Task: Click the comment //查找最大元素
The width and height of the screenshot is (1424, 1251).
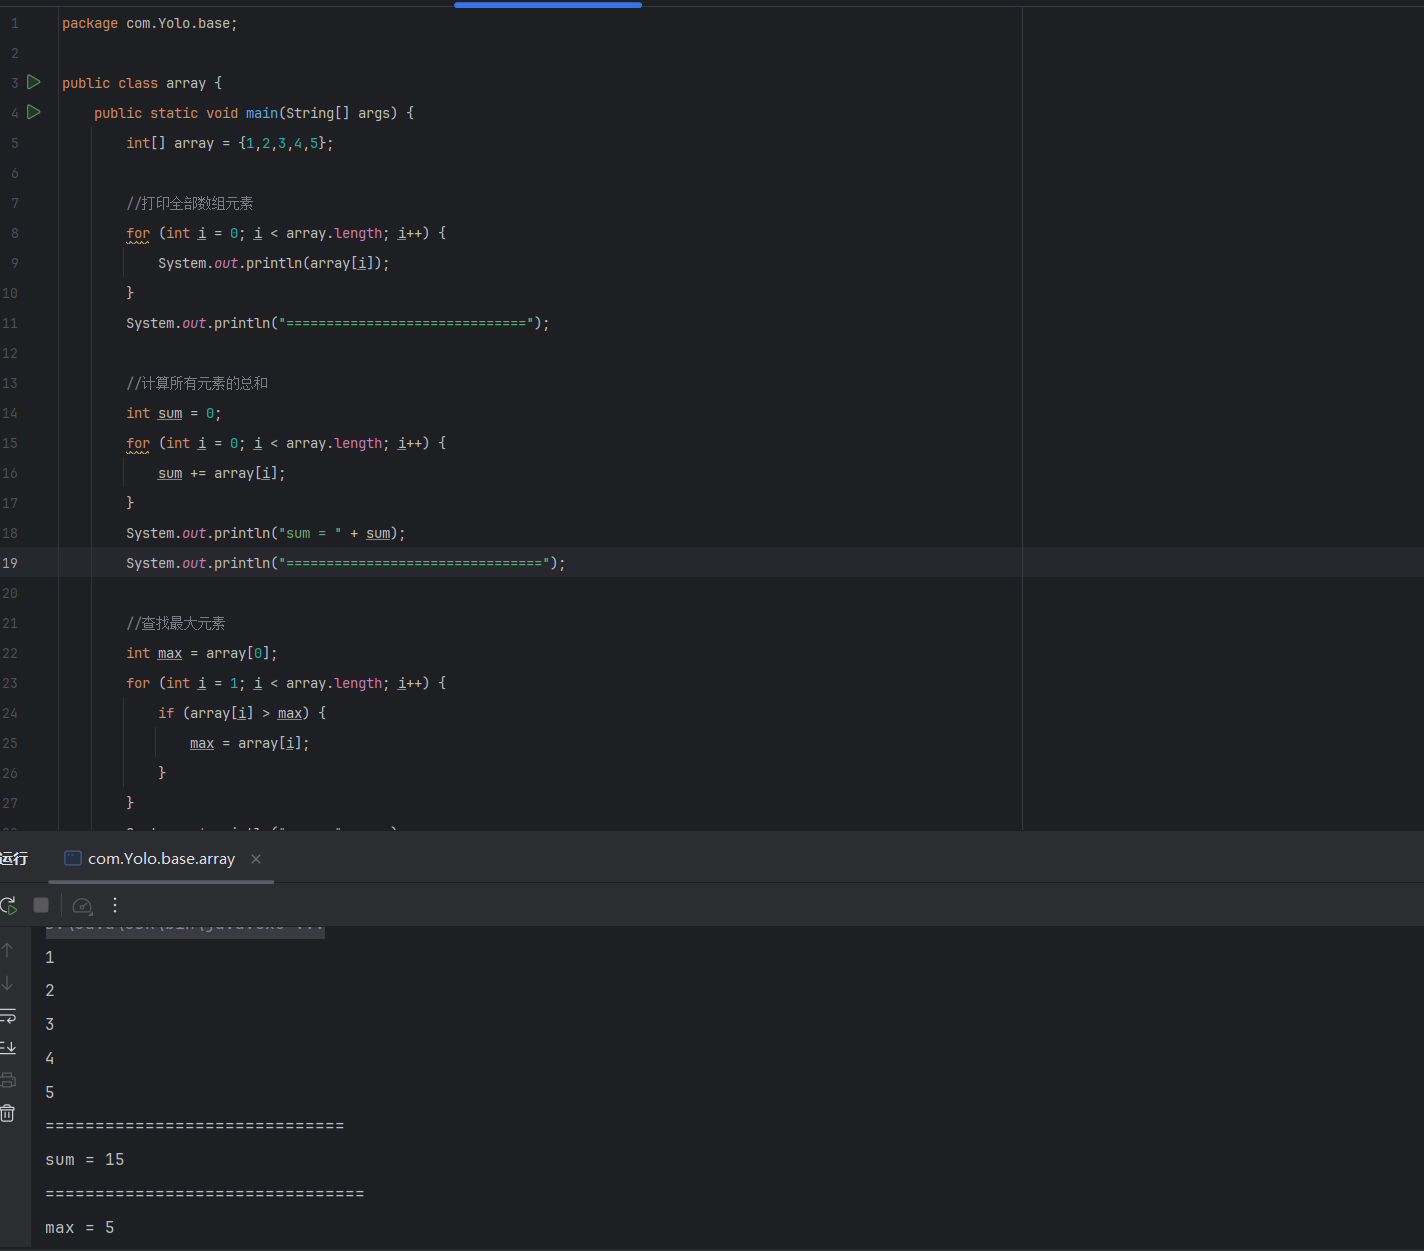Action: click(176, 623)
